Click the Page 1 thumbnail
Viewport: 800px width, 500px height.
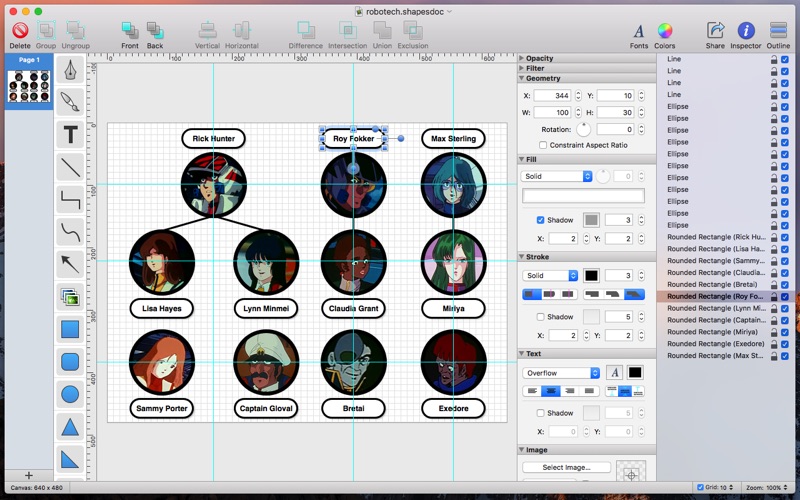tap(29, 86)
